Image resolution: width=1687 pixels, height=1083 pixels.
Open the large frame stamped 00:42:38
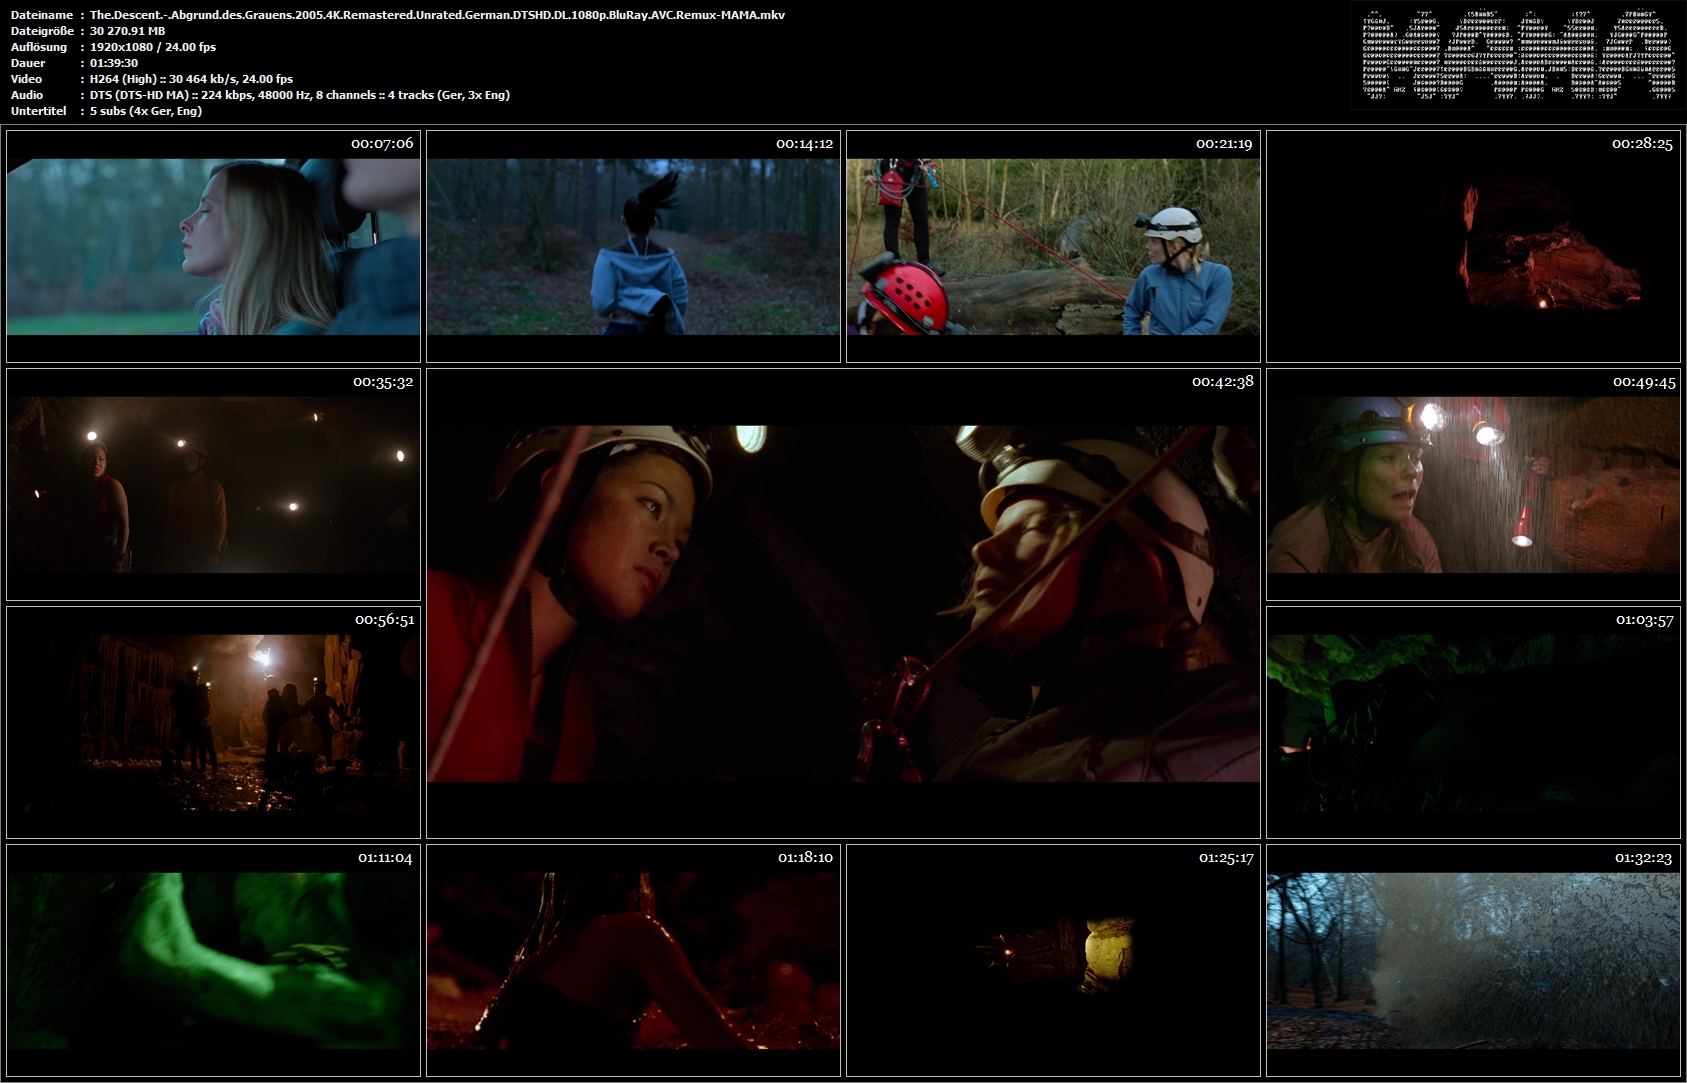pyautogui.click(x=843, y=603)
